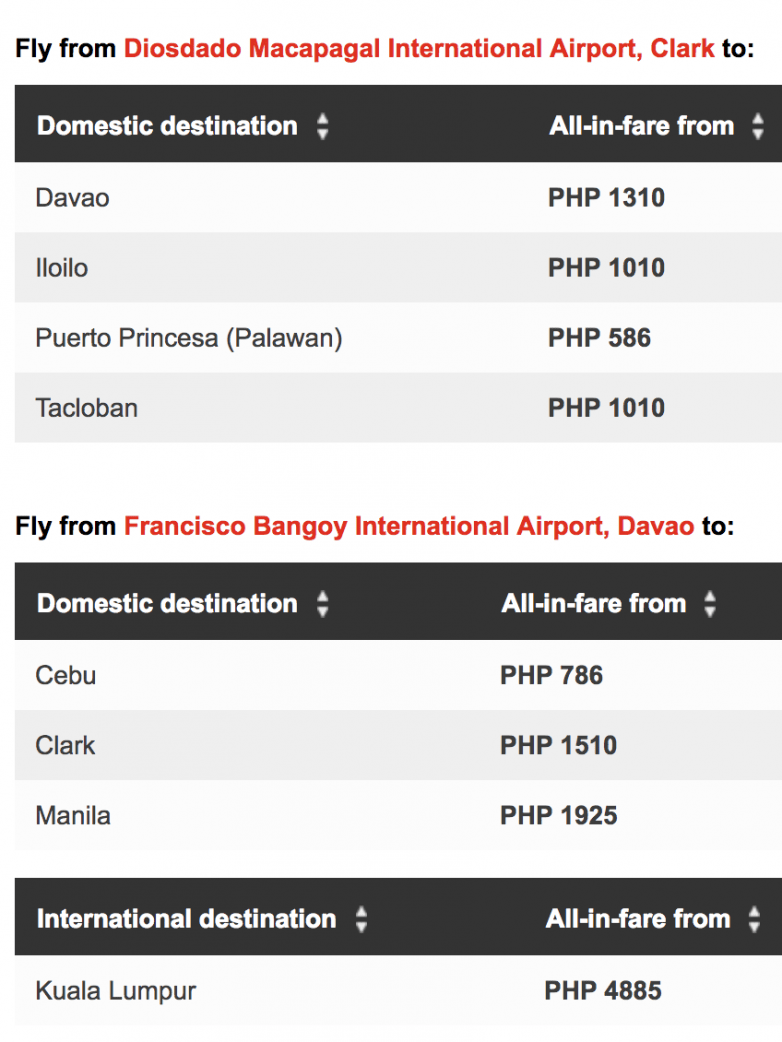Select the Cebu destination cell
Screen dimensions: 782x1042
click(x=66, y=676)
